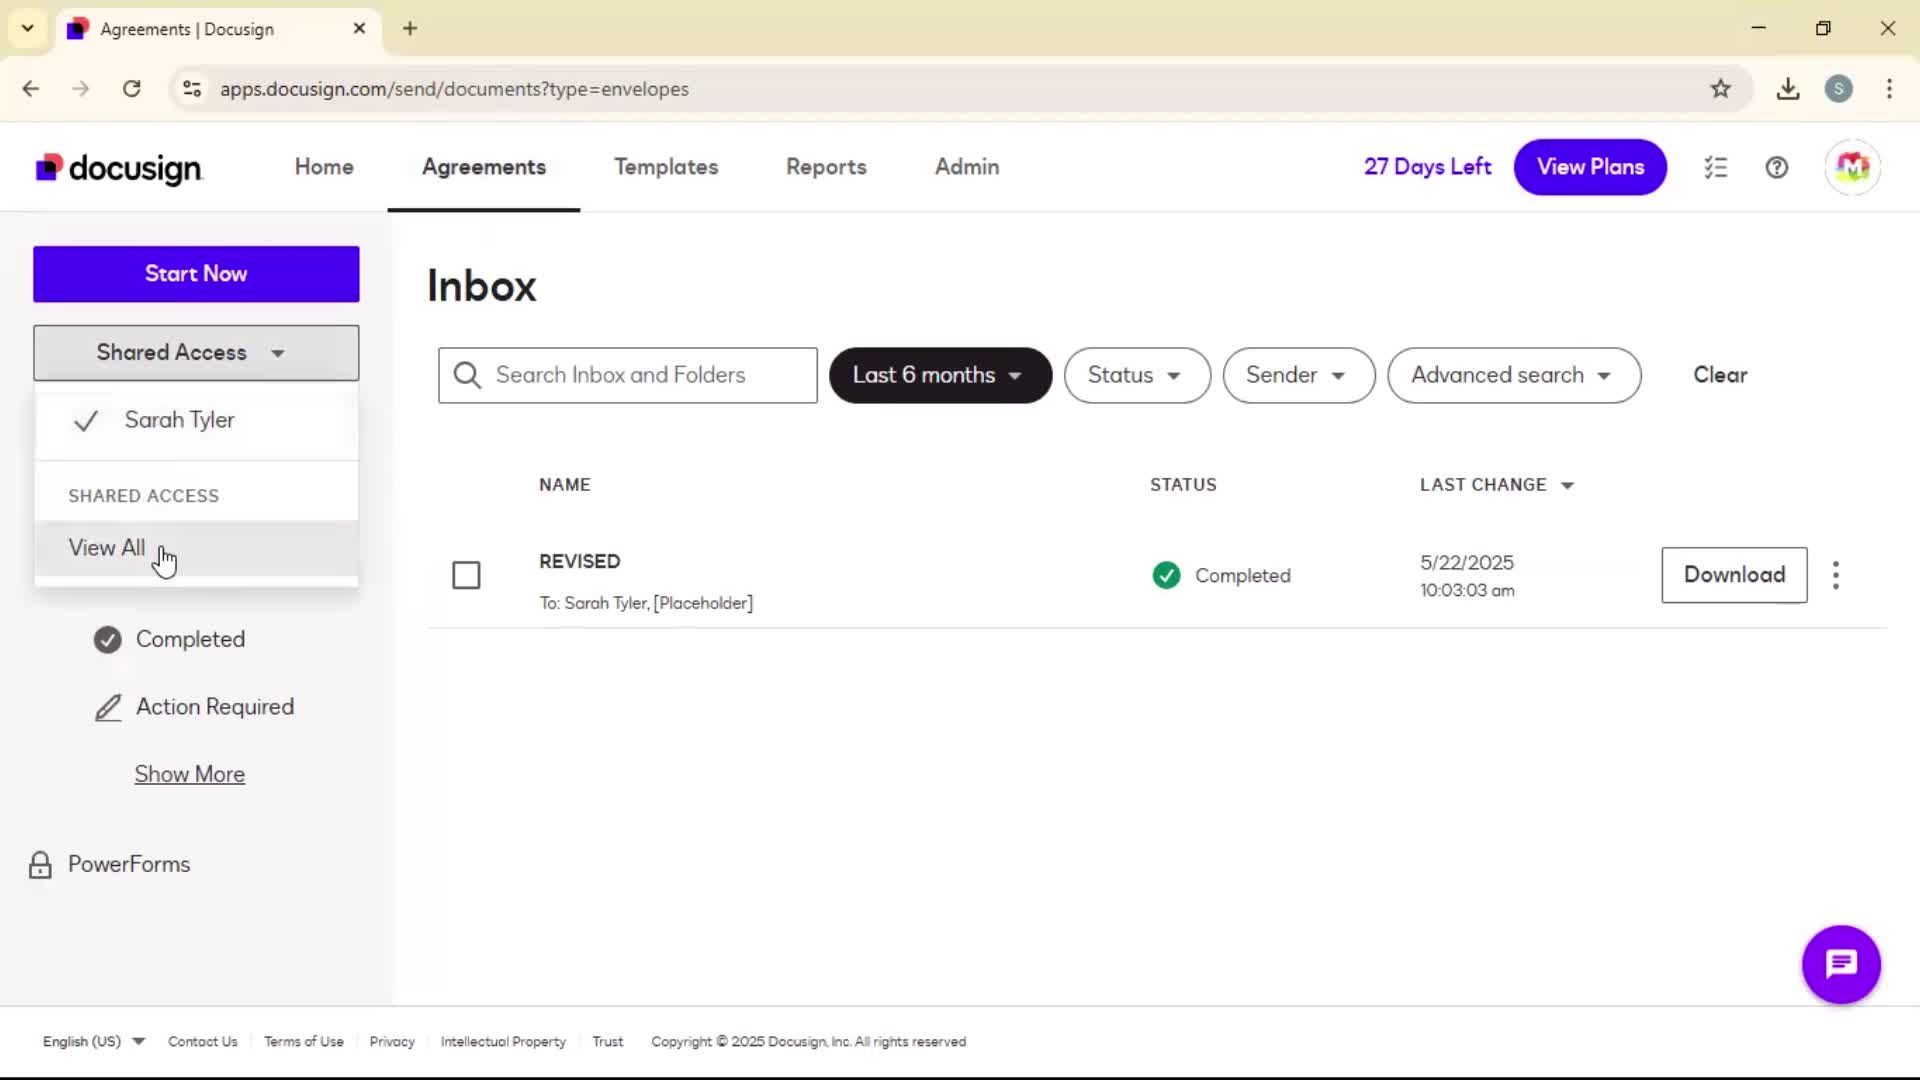Switch to the Templates tab
The image size is (1920, 1080).
(666, 167)
